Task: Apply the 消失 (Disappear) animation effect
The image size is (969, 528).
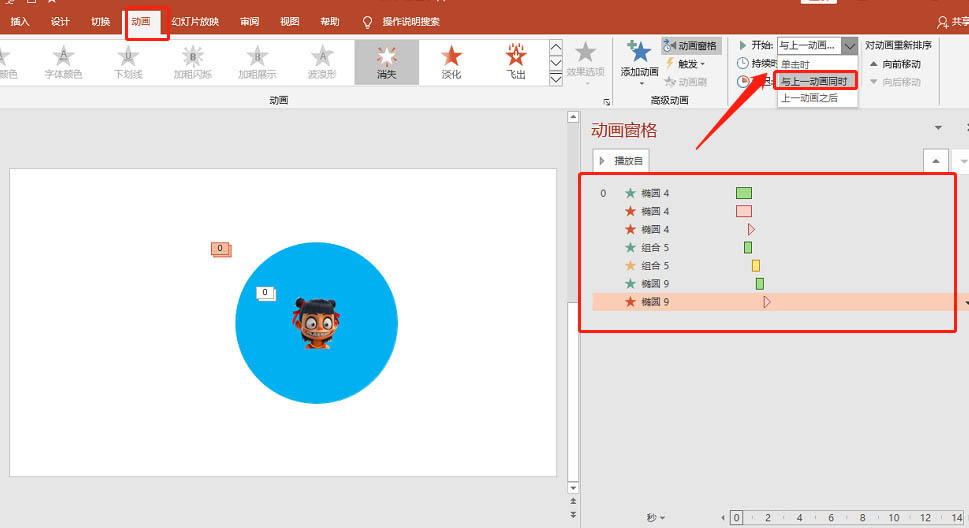Action: tap(386, 62)
